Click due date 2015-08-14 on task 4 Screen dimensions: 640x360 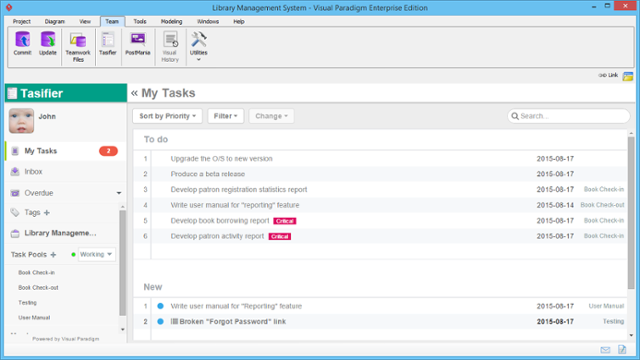point(555,205)
